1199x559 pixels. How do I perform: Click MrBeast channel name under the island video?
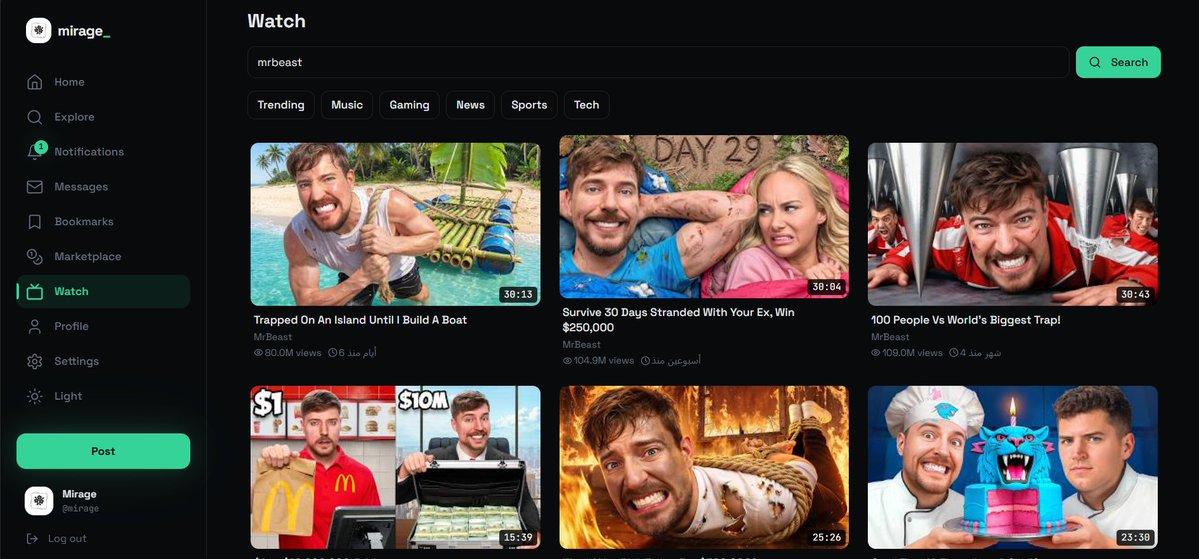(x=273, y=336)
